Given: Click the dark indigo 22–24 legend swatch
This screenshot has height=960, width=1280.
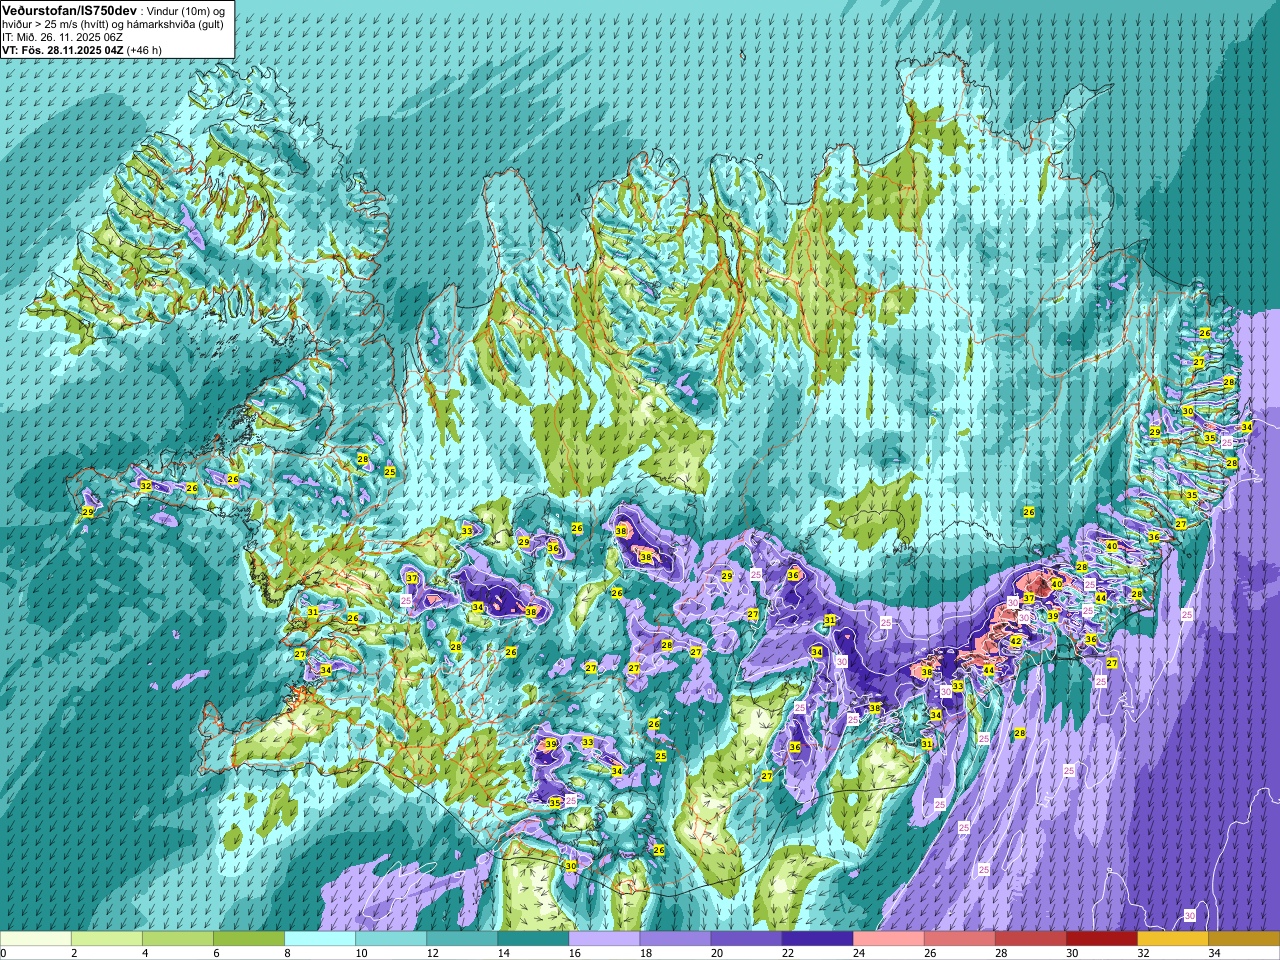Looking at the screenshot, I should tap(817, 939).
